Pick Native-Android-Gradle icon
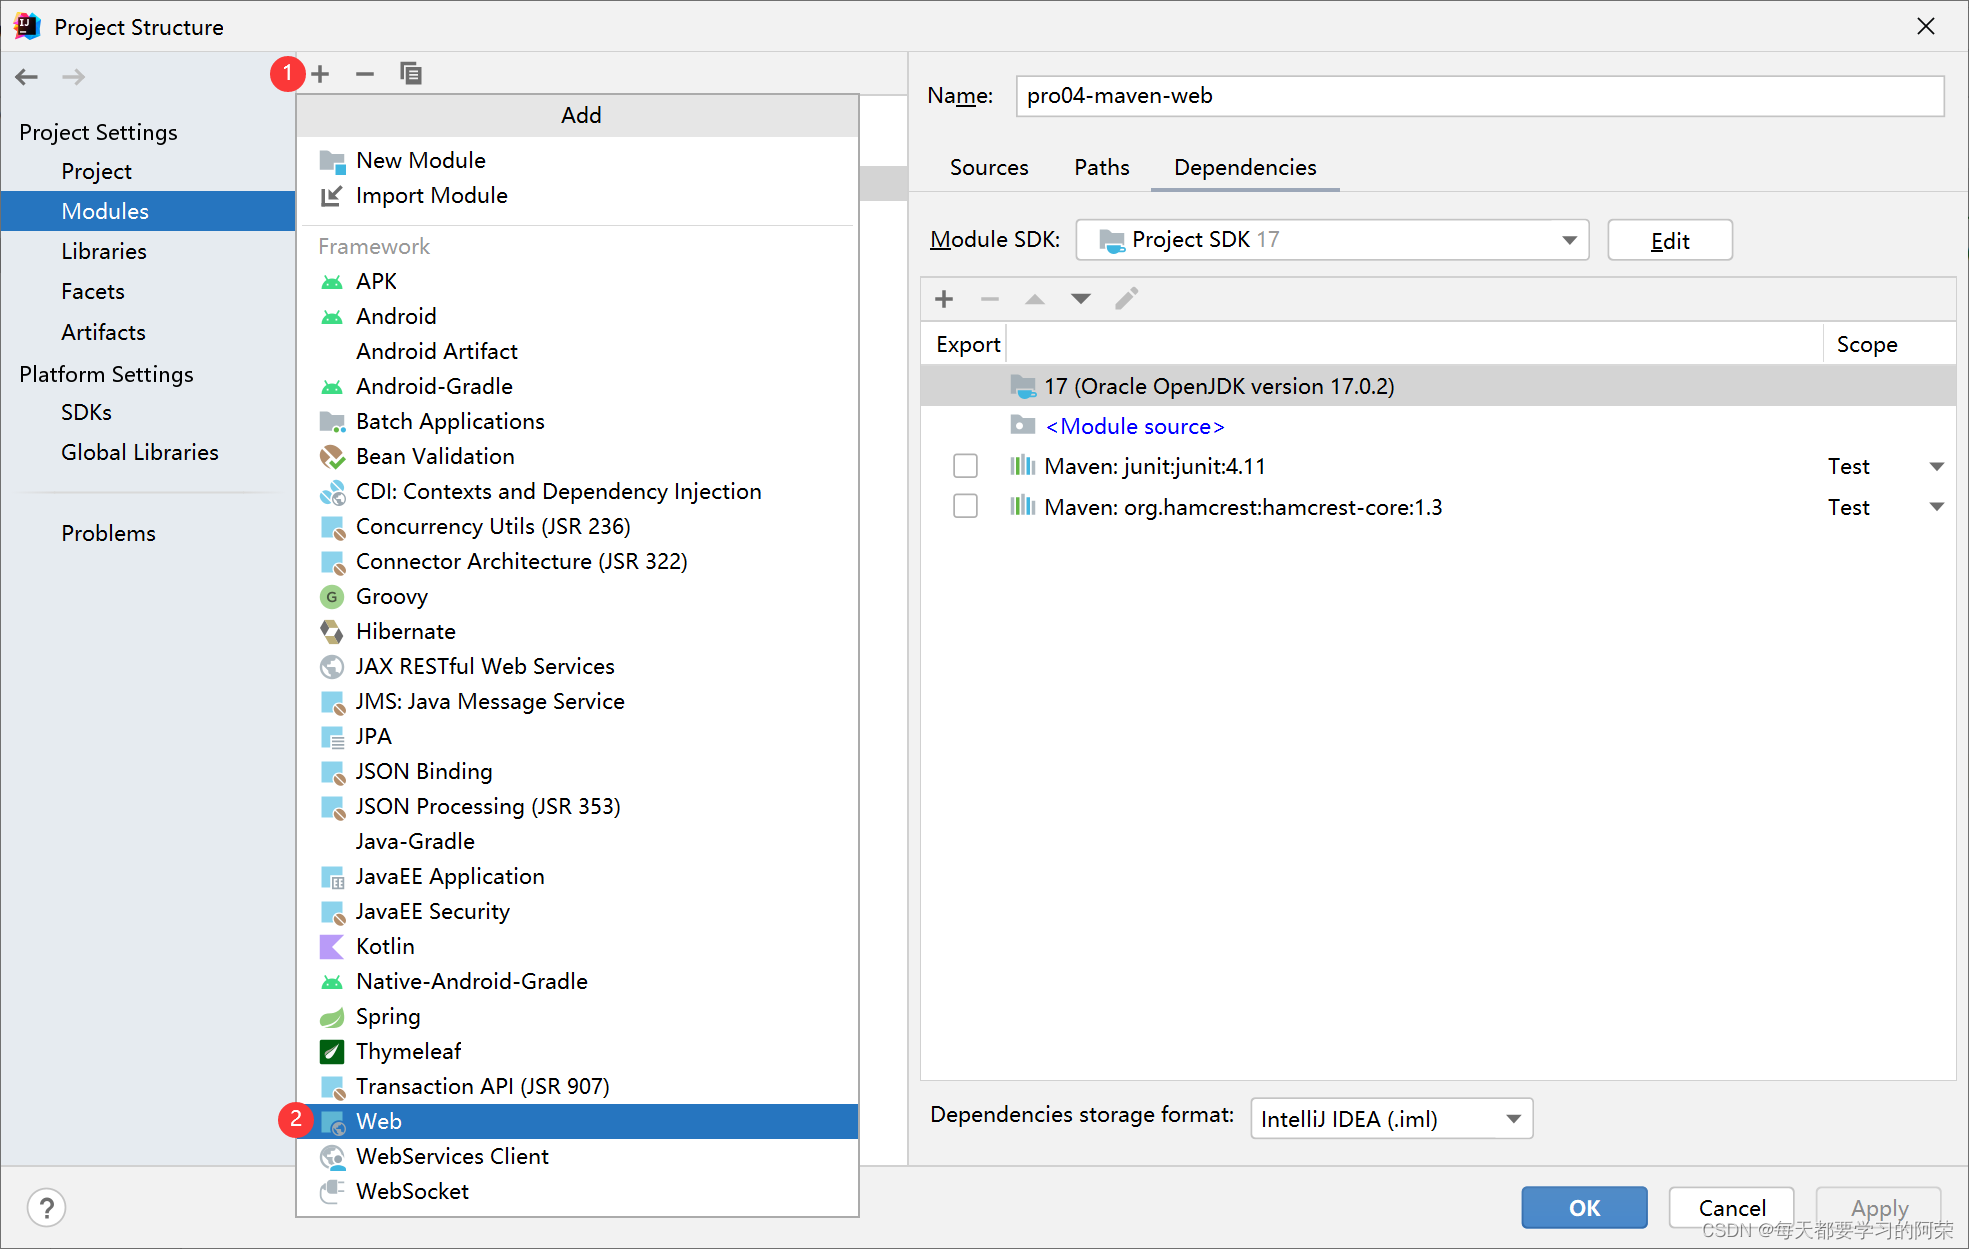Image resolution: width=1969 pixels, height=1249 pixels. (332, 982)
